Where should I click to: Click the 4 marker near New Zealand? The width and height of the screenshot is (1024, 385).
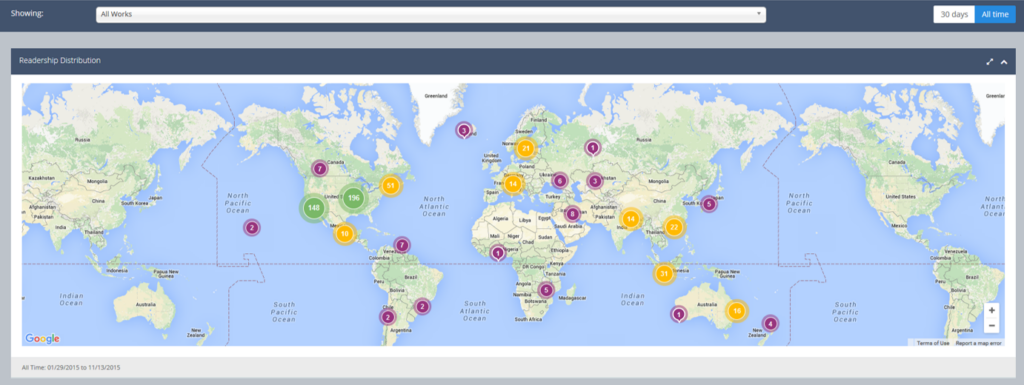pos(771,323)
